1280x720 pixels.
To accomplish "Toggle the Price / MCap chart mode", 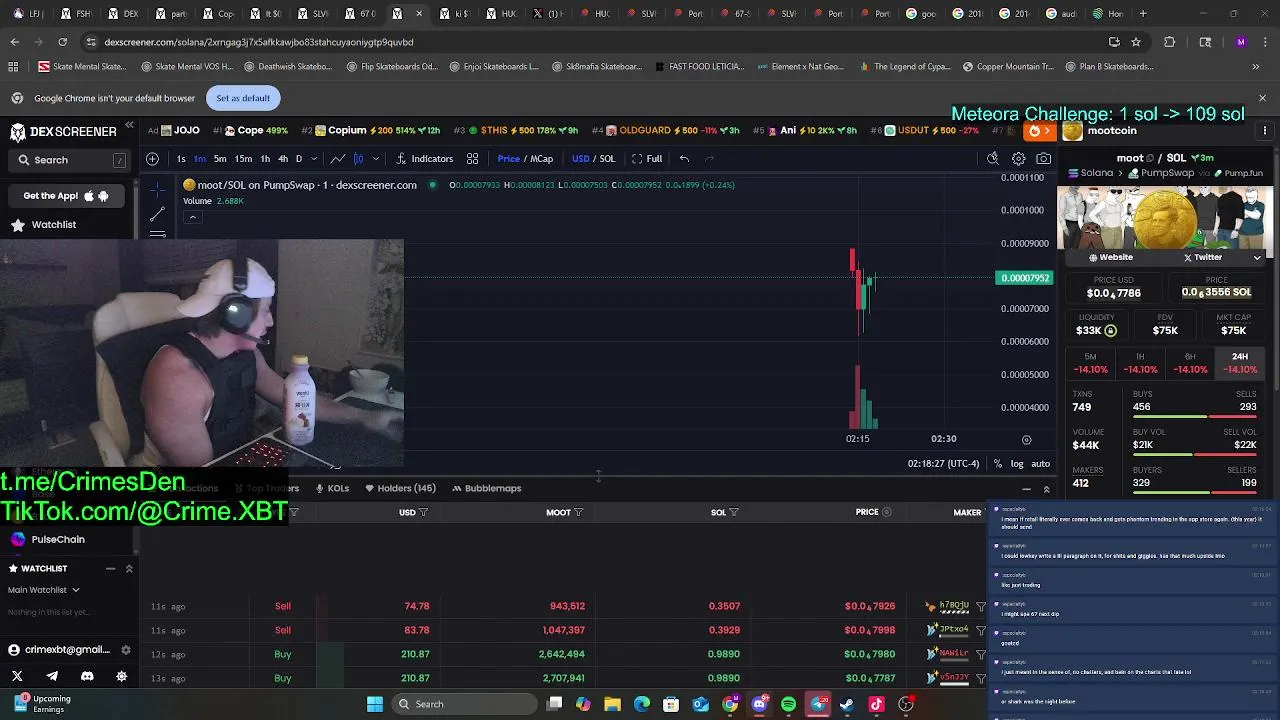I will [x=525, y=158].
